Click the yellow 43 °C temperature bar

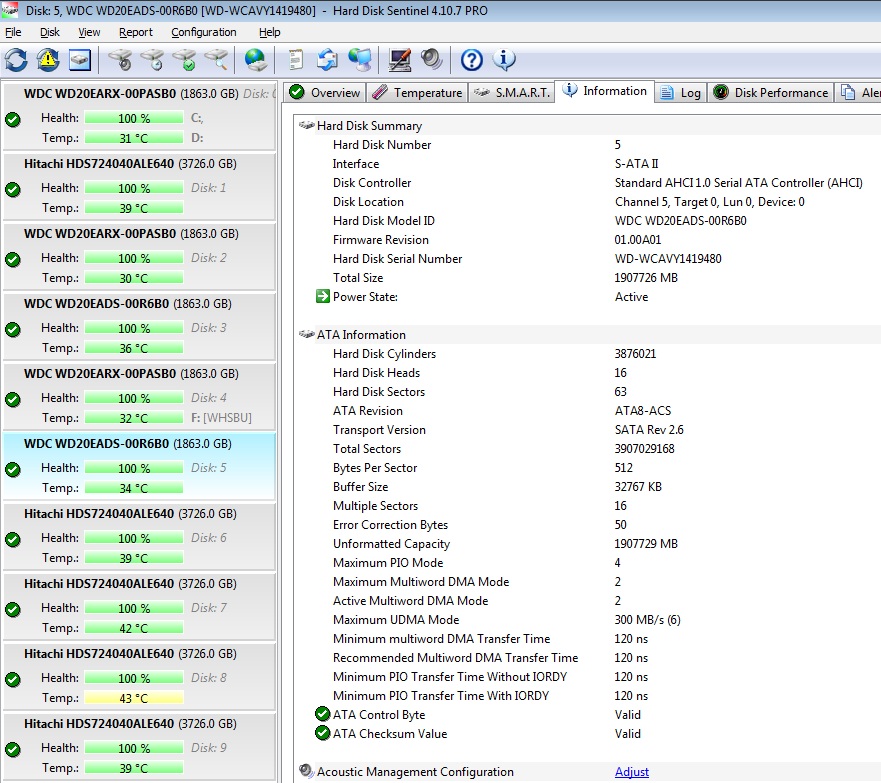(x=134, y=698)
